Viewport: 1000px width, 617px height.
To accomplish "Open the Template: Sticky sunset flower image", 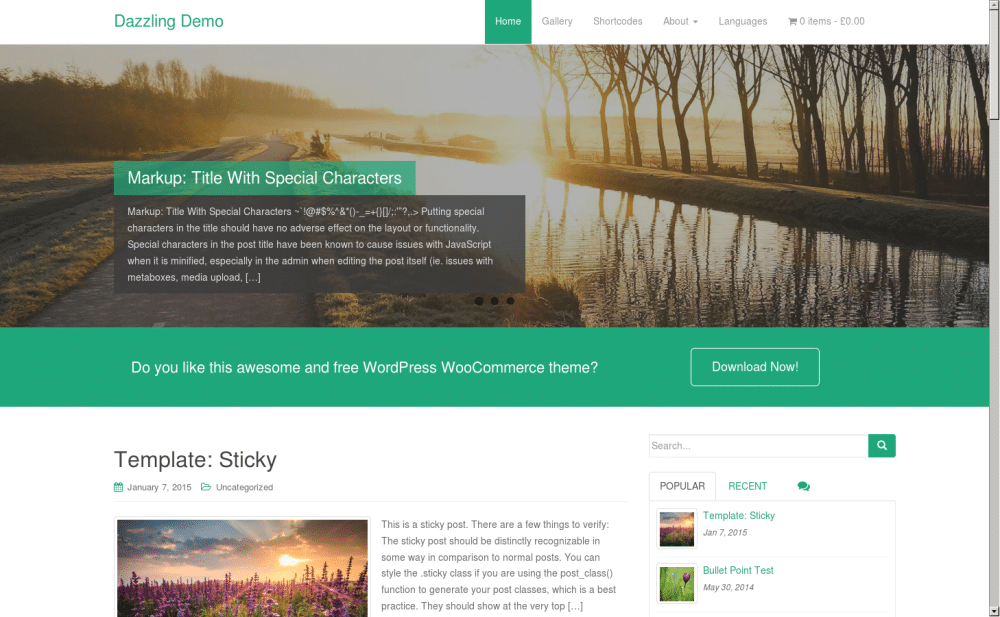I will point(242,568).
